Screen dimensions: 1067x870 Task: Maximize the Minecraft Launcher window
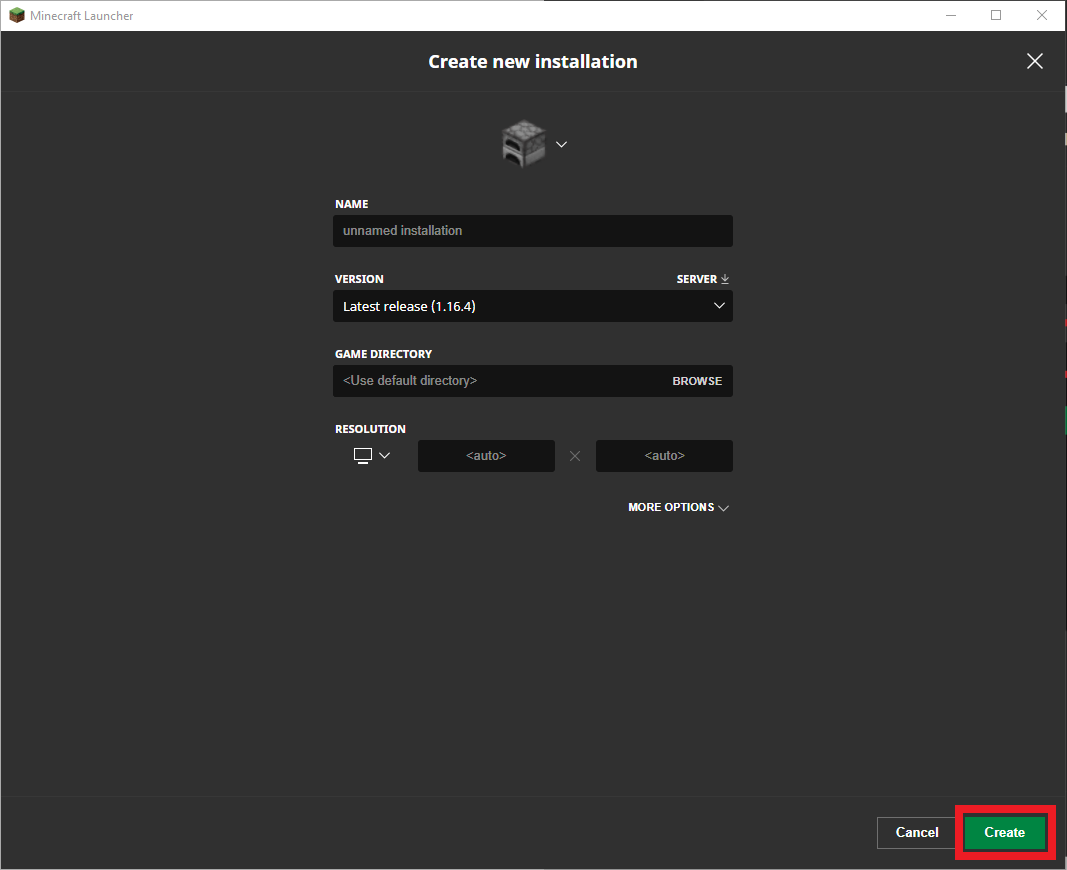[x=996, y=15]
